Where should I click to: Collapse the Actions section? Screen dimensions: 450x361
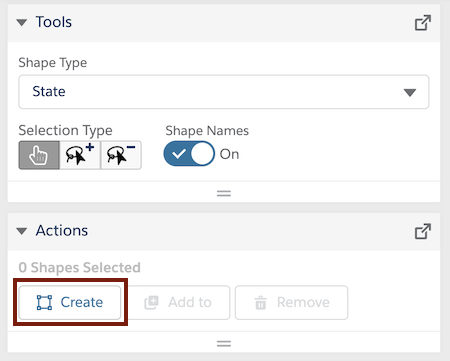click(x=22, y=231)
